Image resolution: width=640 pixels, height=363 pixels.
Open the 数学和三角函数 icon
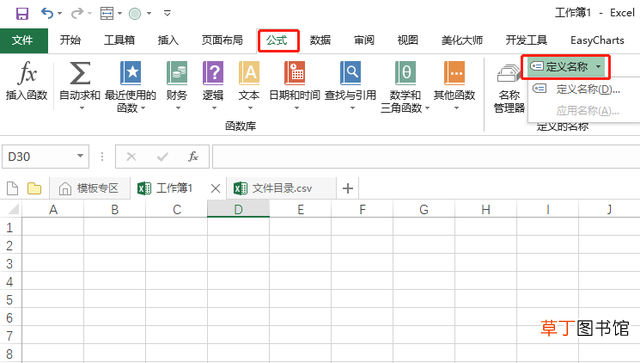click(x=405, y=73)
